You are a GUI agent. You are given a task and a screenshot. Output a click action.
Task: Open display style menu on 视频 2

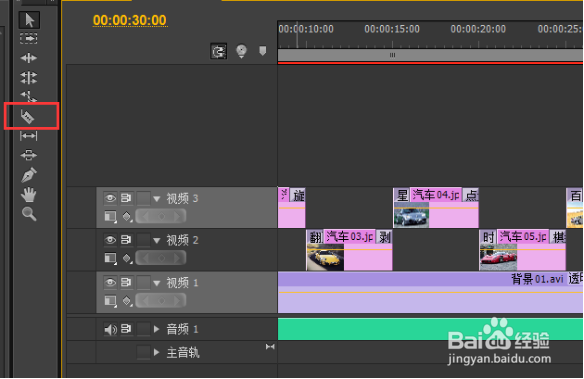pyautogui.click(x=110, y=258)
